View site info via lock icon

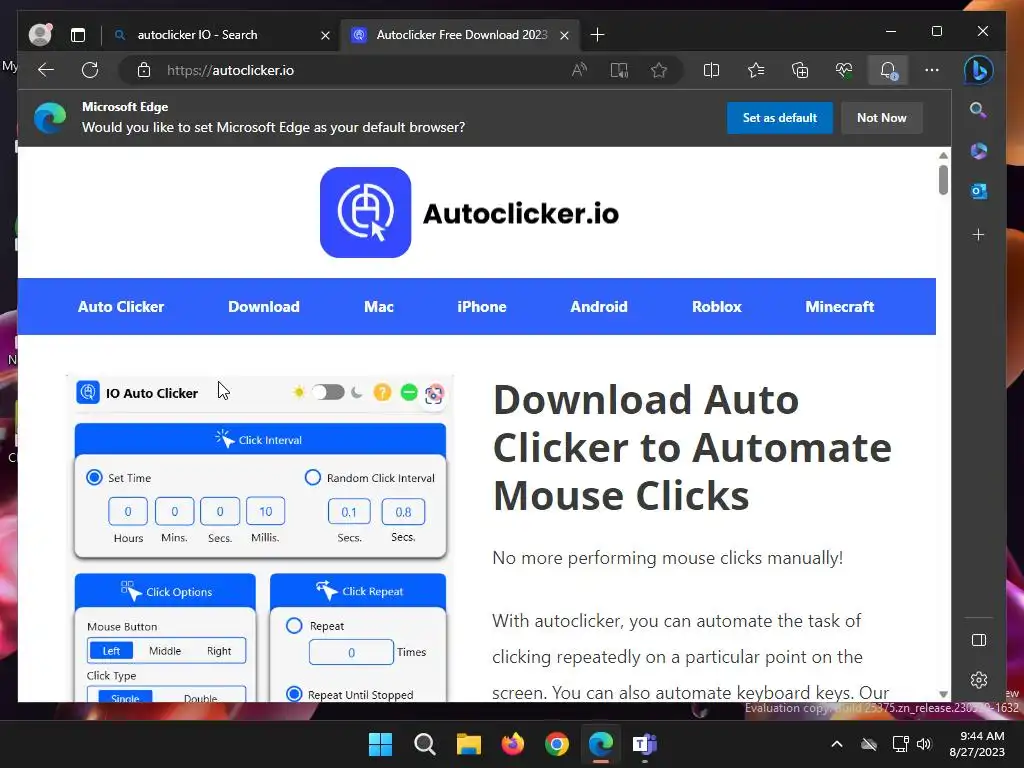point(144,70)
